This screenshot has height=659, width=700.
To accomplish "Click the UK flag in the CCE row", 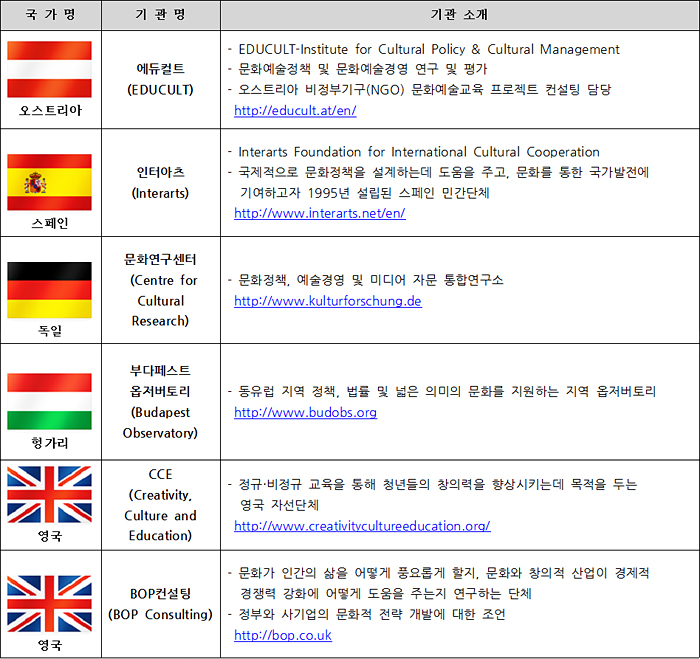I will pos(50,494).
